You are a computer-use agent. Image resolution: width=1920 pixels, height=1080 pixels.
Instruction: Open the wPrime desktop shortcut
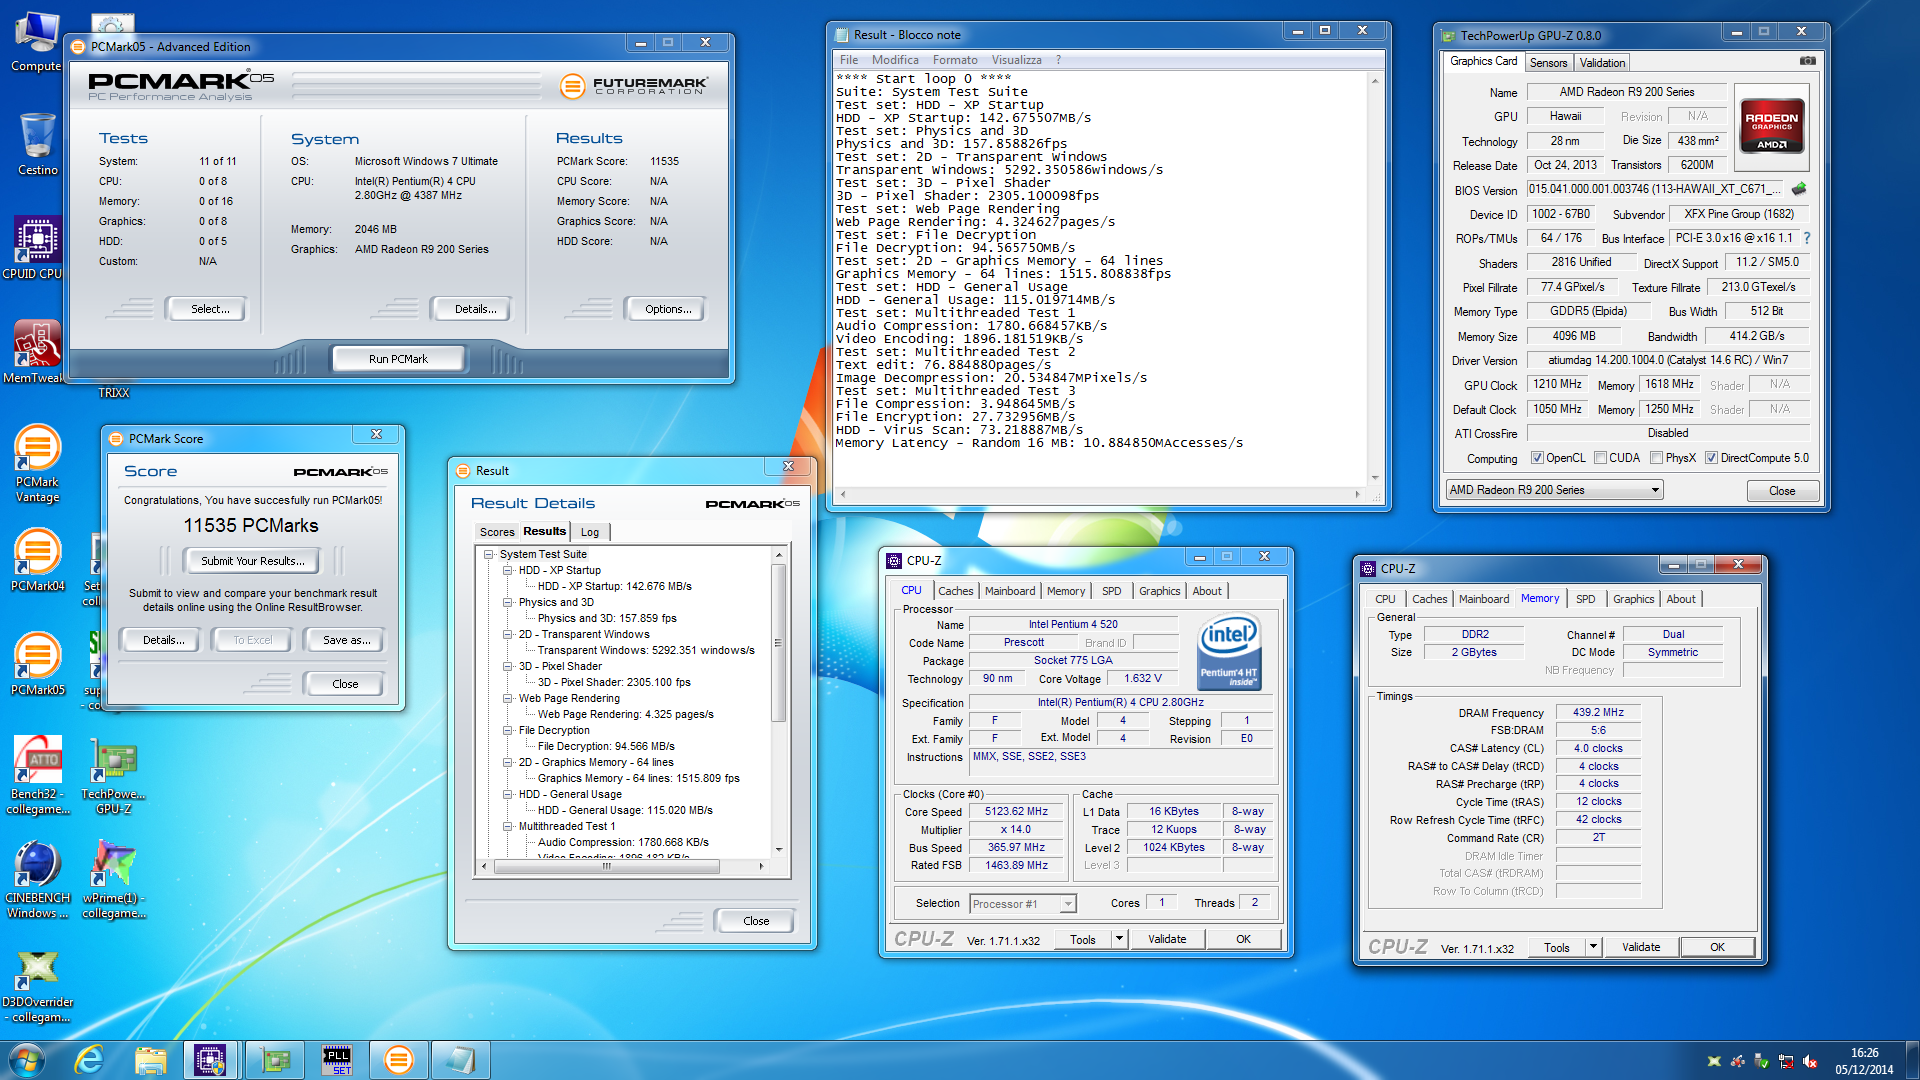coord(113,880)
